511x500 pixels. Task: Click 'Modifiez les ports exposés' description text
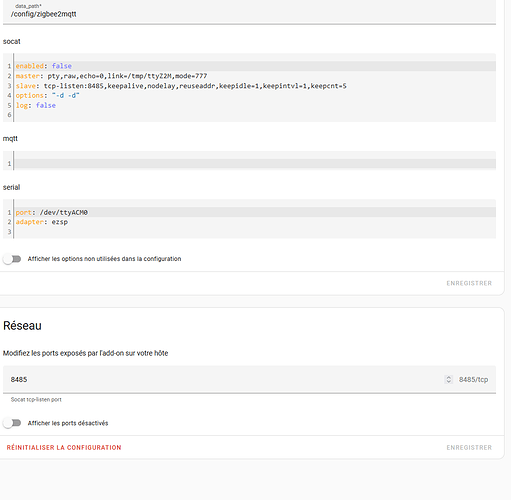pos(85,353)
